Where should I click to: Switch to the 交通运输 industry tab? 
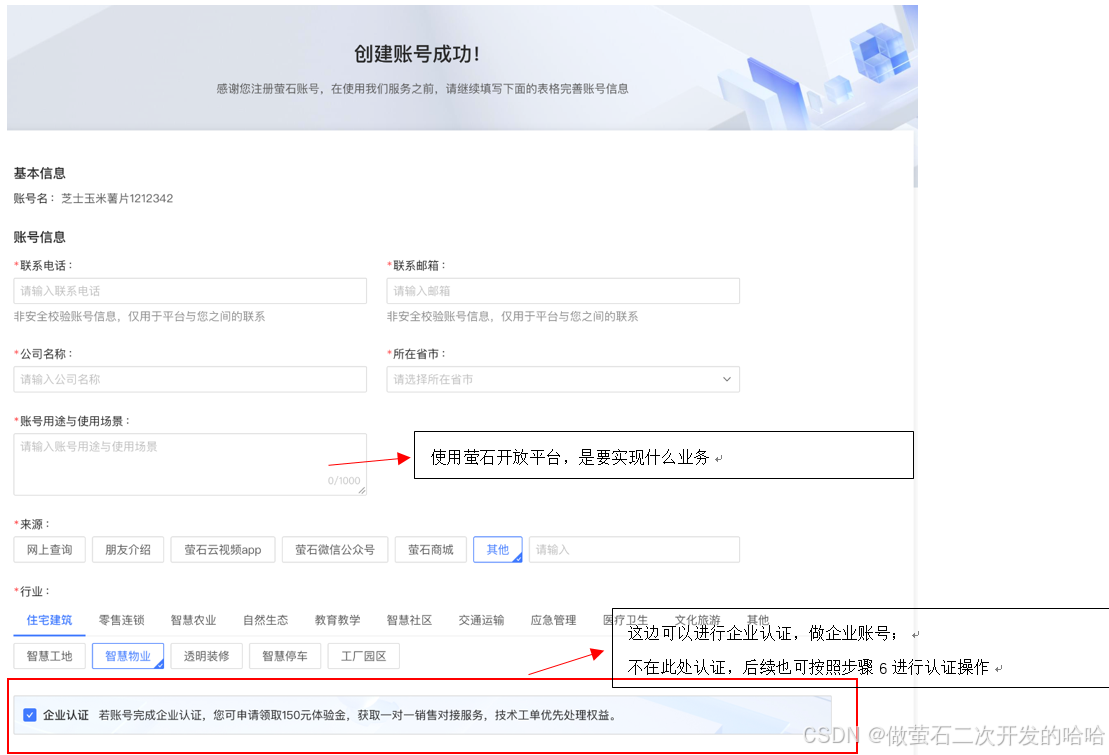point(481,620)
